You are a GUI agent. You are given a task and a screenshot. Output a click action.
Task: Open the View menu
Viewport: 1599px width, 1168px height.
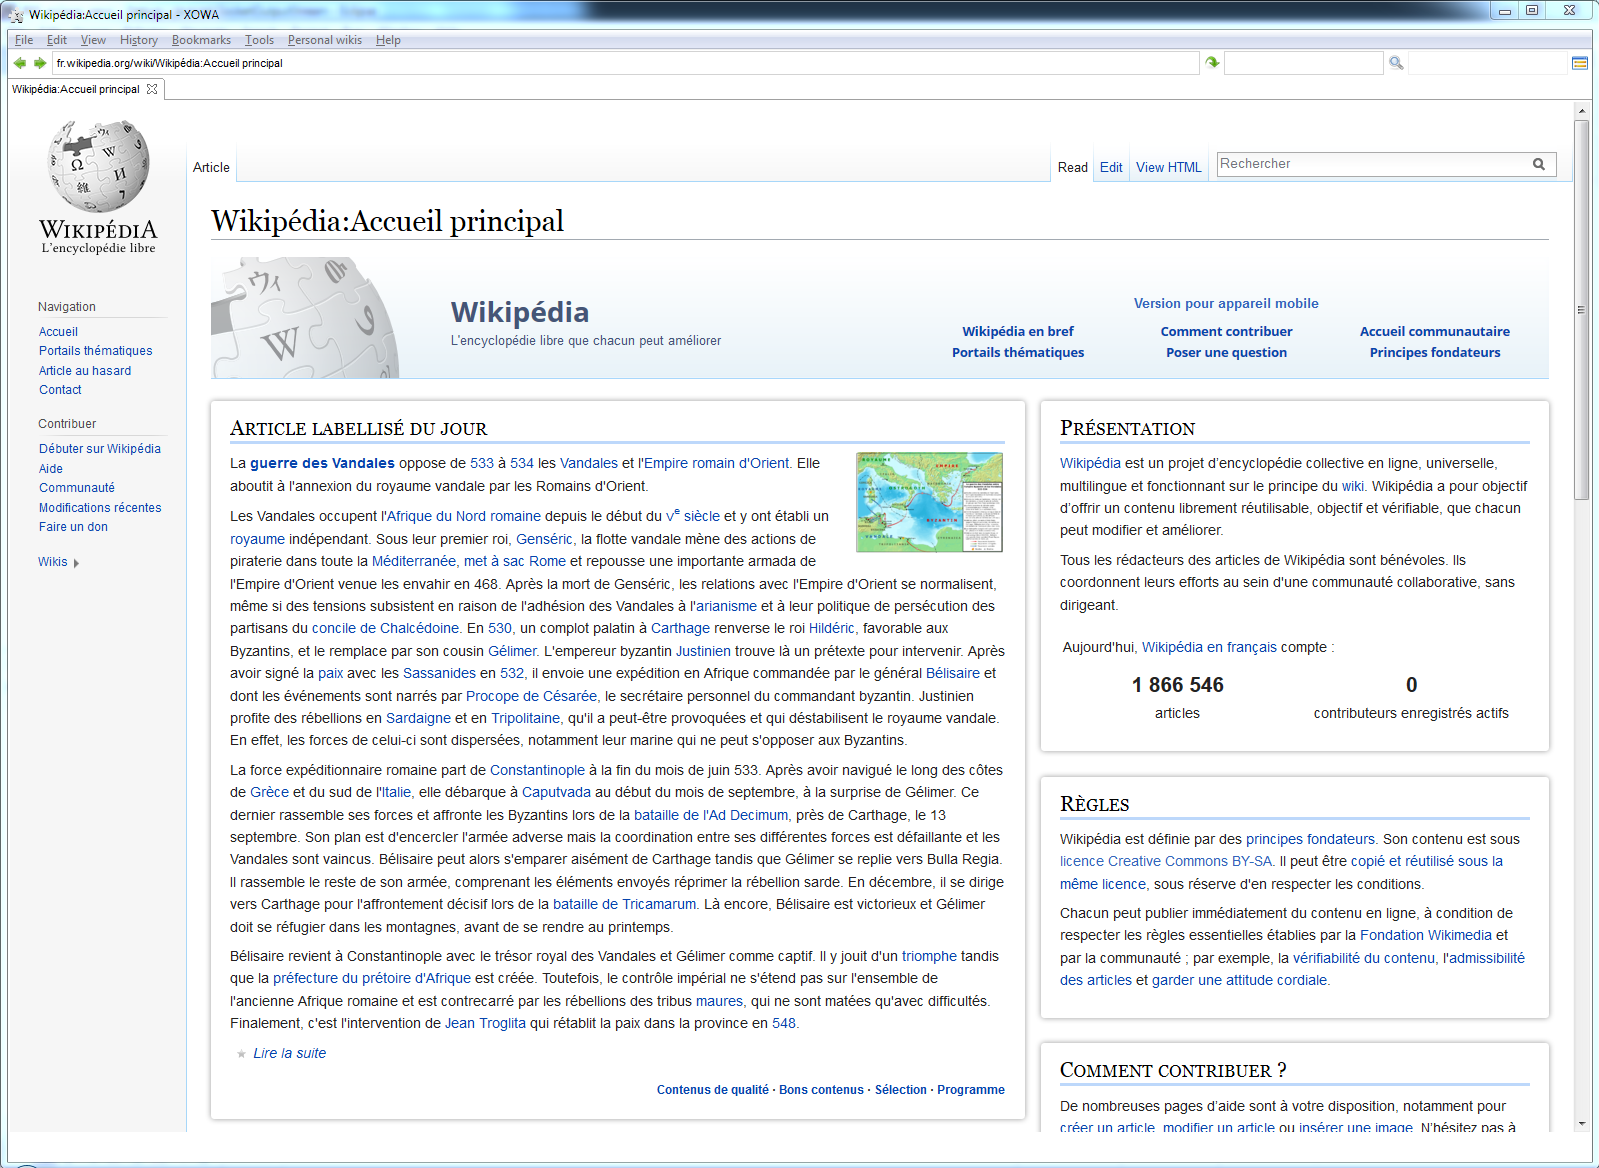click(x=93, y=40)
